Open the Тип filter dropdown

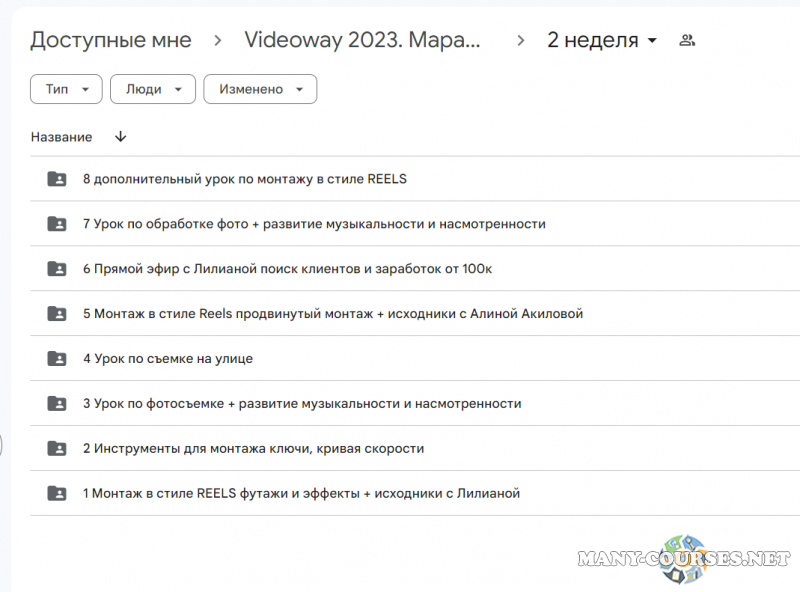point(66,89)
